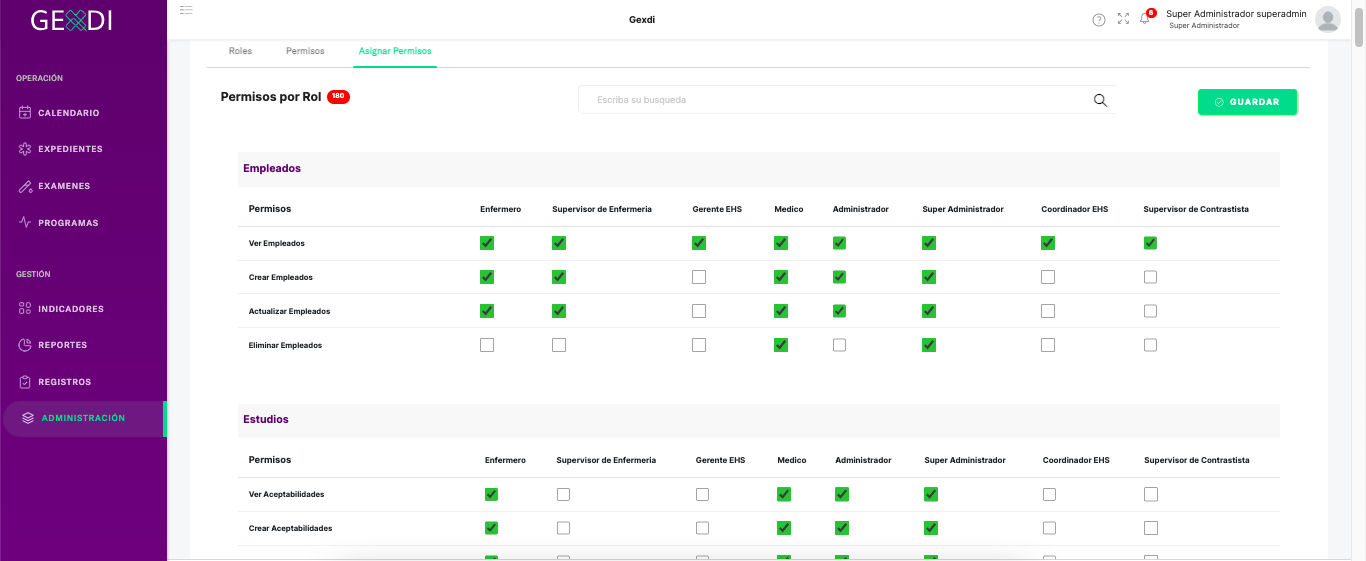Click 'Super Administrador superadmin' user name

(x=1236, y=14)
